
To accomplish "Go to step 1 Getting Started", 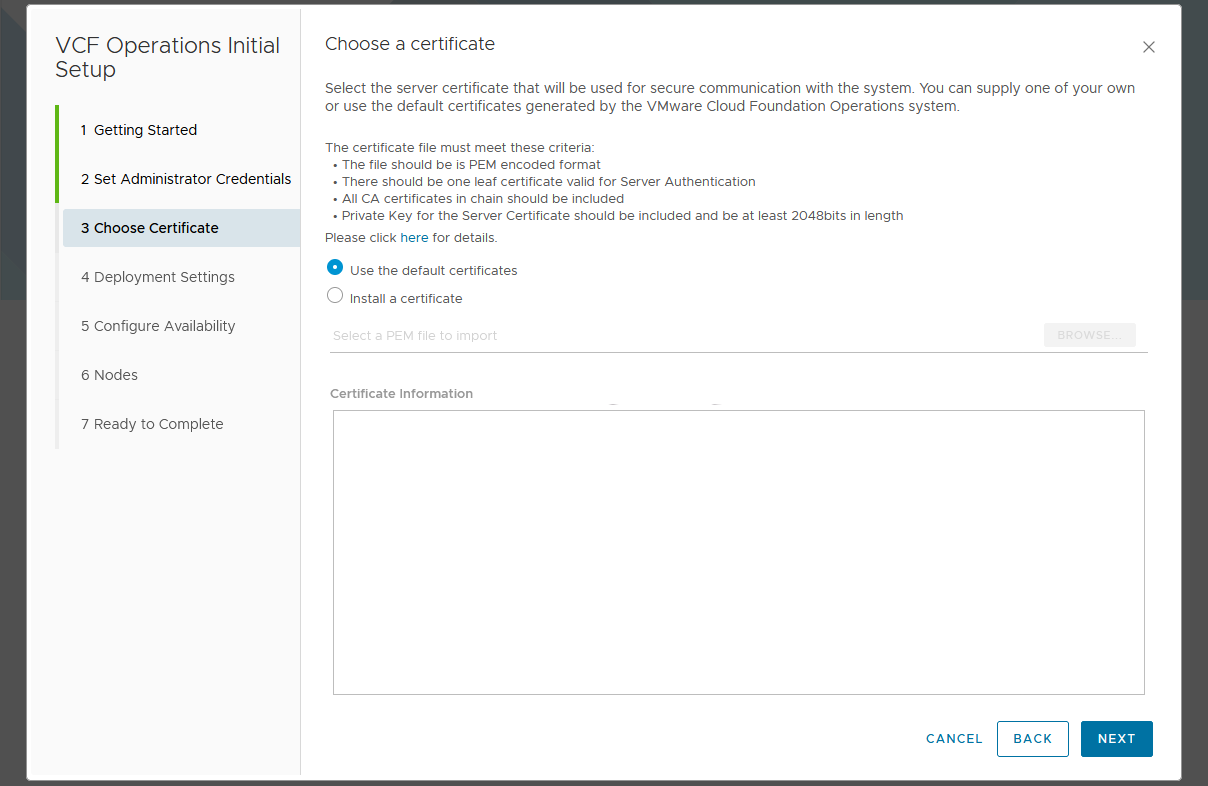I will pyautogui.click(x=139, y=130).
